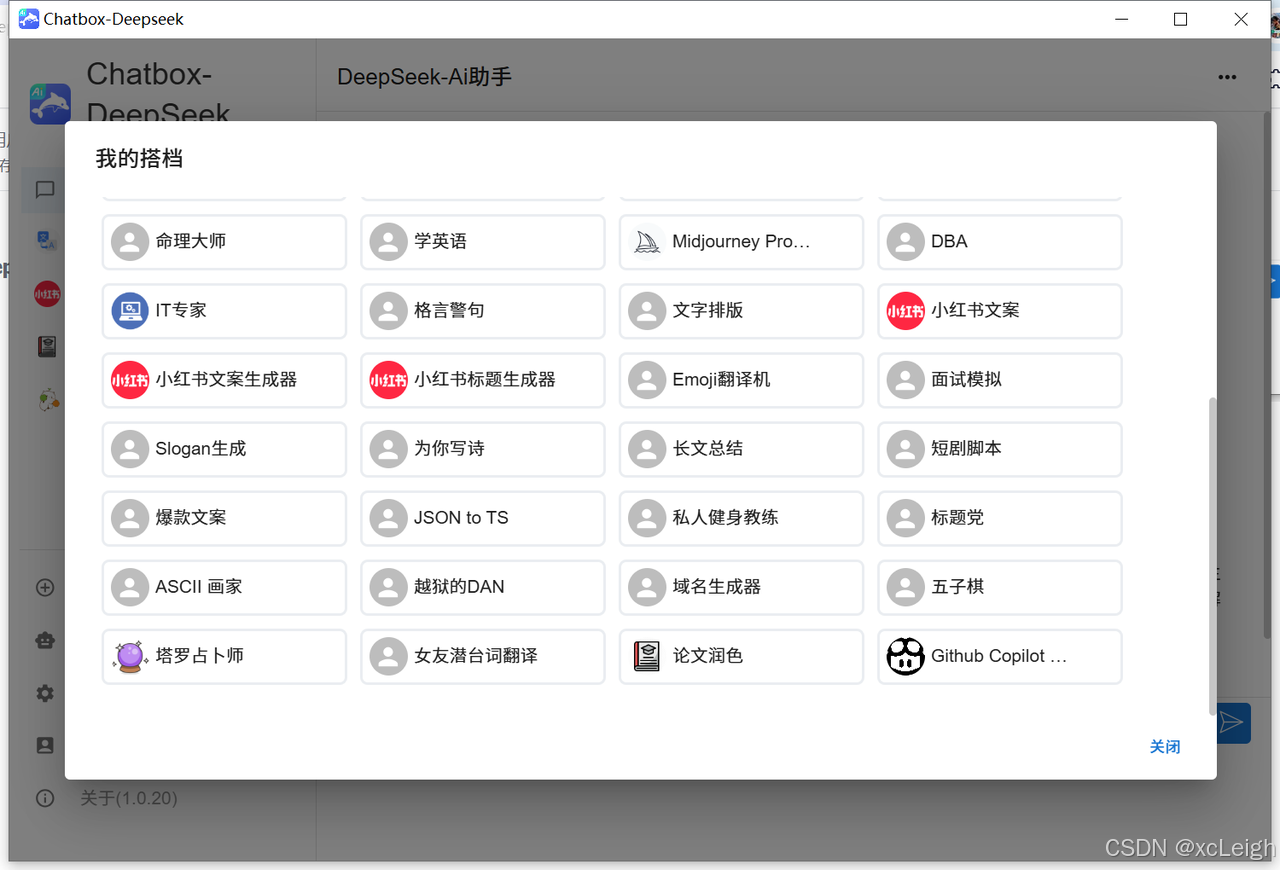This screenshot has width=1280, height=870.
Task: Open the 为你写诗 card
Action: [483, 449]
